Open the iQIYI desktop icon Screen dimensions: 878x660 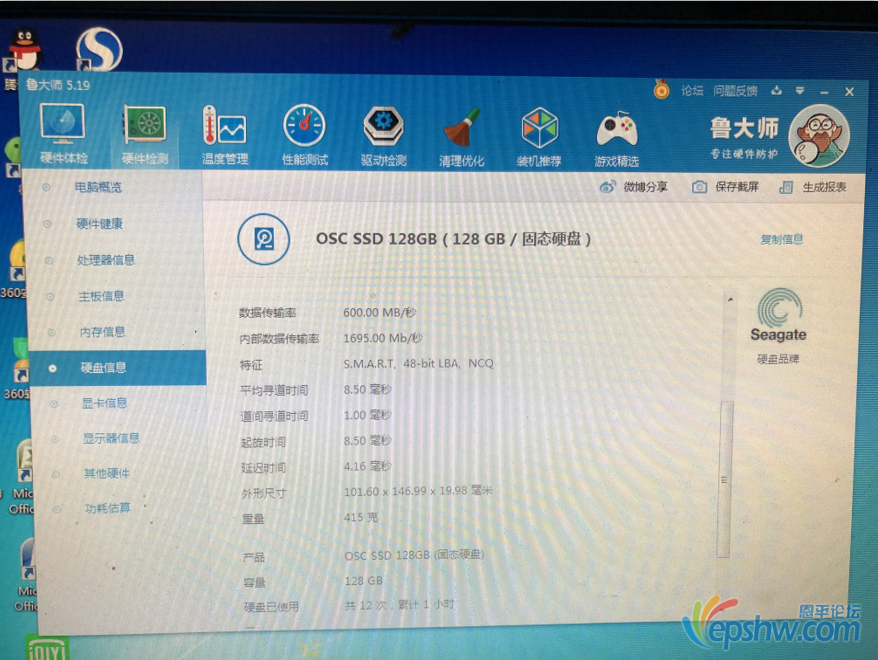(47, 648)
